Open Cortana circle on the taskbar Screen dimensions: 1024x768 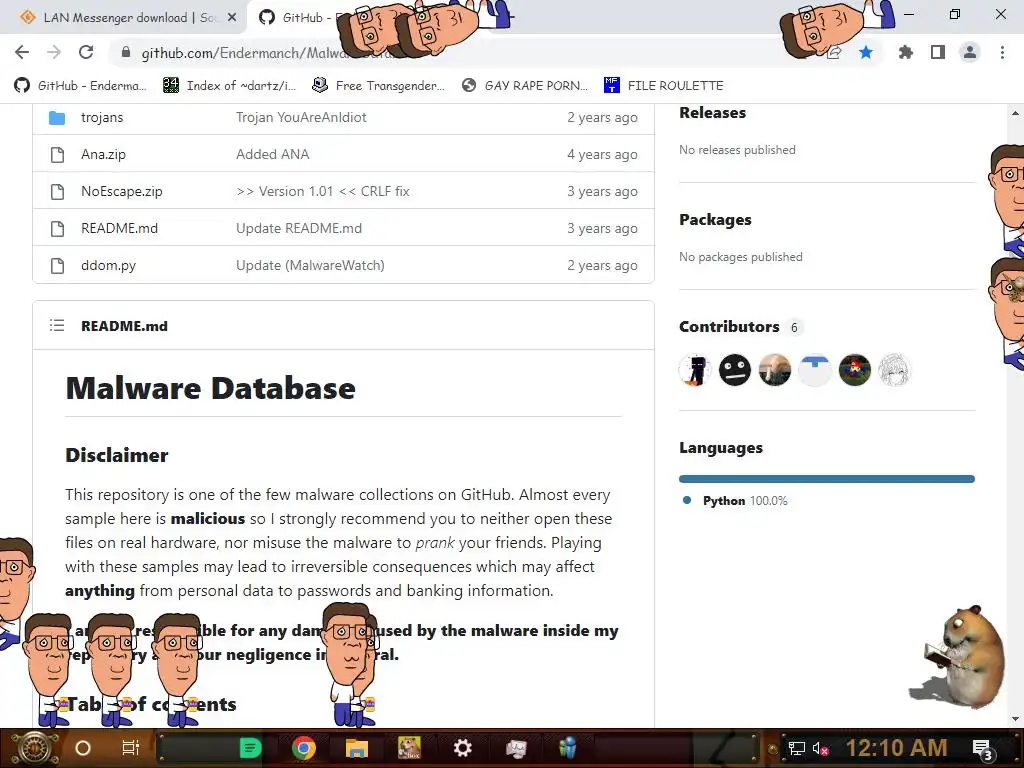[83, 748]
